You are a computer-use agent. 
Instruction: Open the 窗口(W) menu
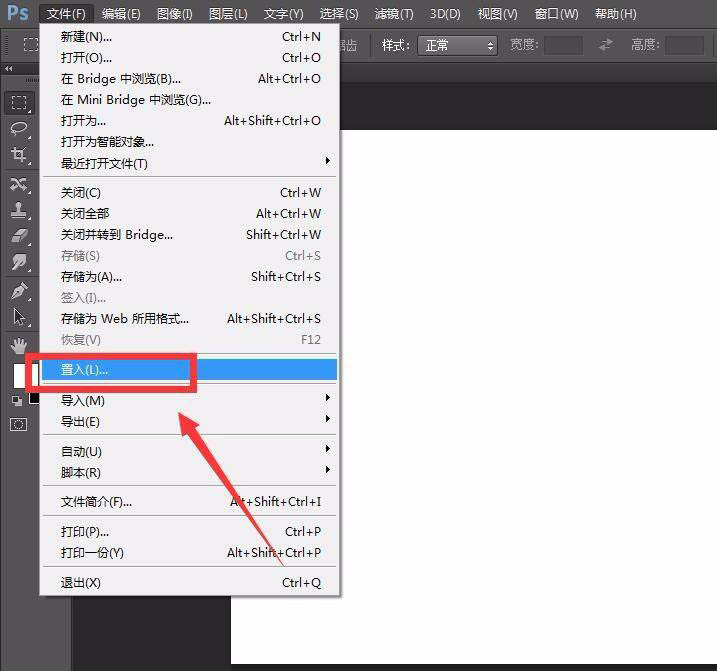tap(556, 14)
